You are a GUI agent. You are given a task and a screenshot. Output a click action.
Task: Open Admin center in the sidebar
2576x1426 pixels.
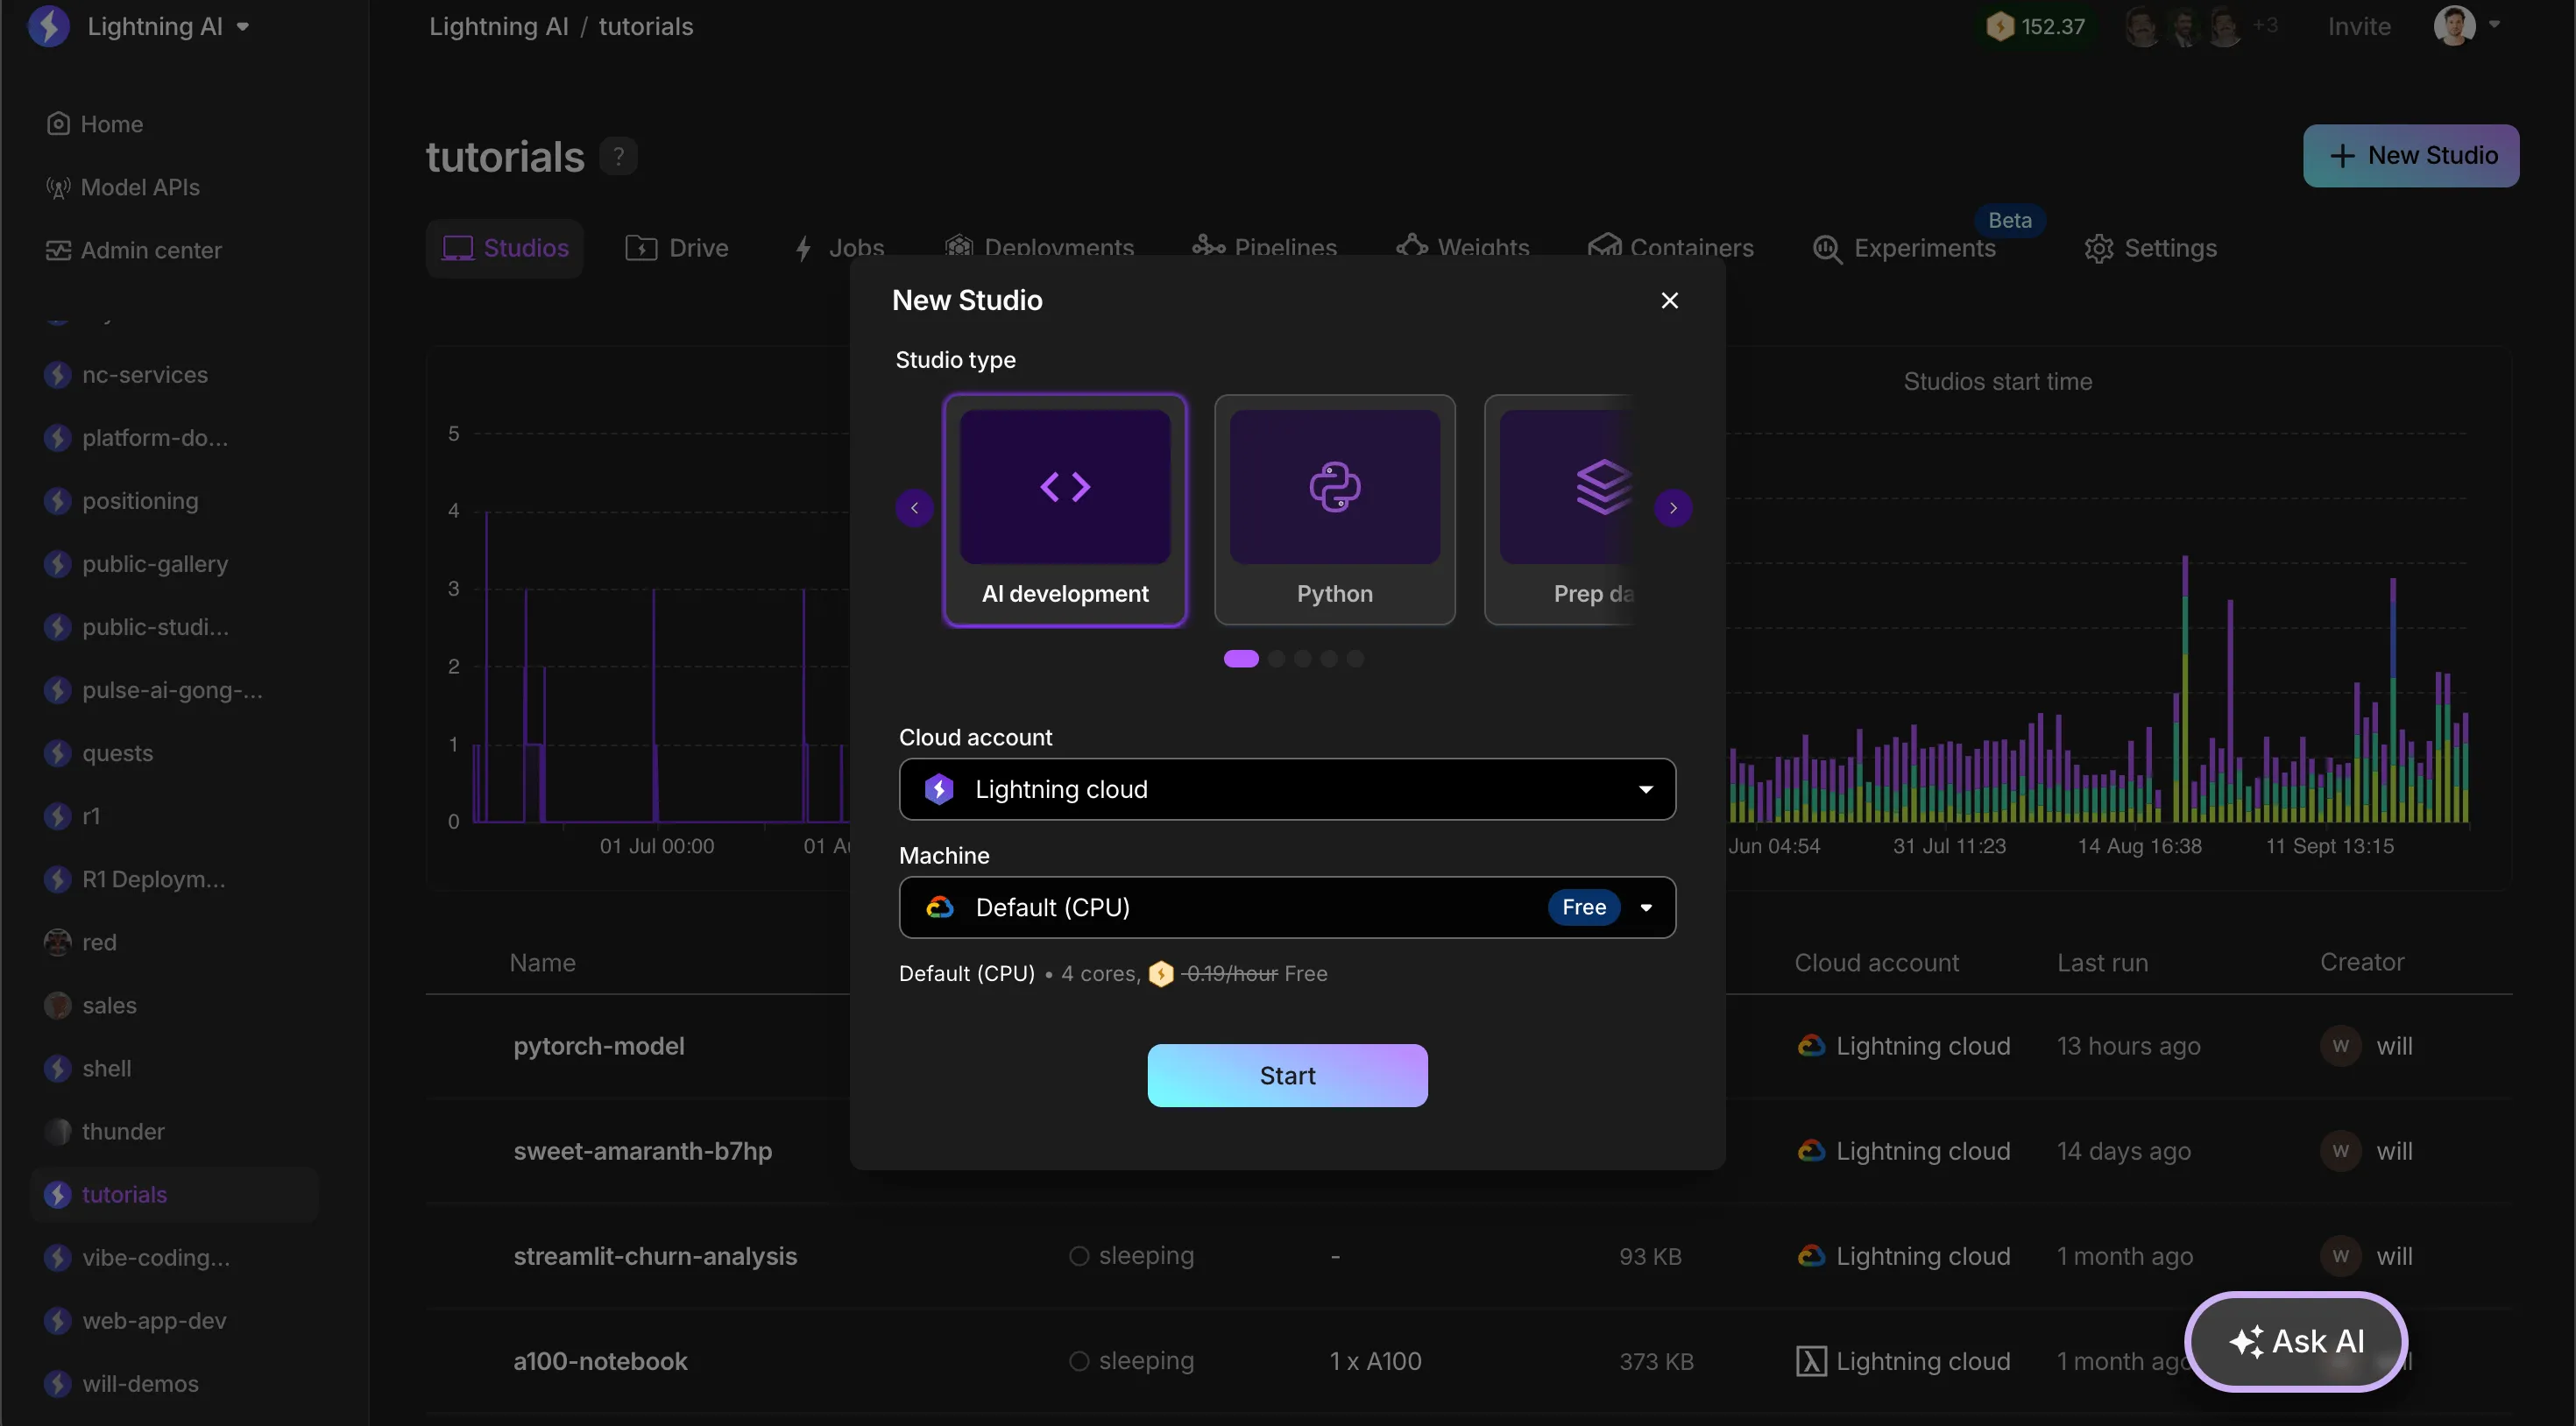click(134, 250)
